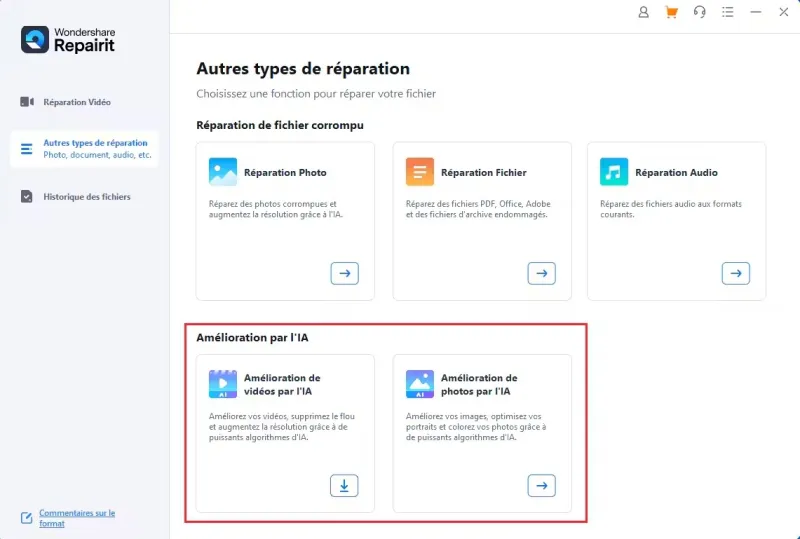Viewport: 800px width, 539px height.
Task: Select Réparation Vidéo in sidebar
Action: click(76, 102)
